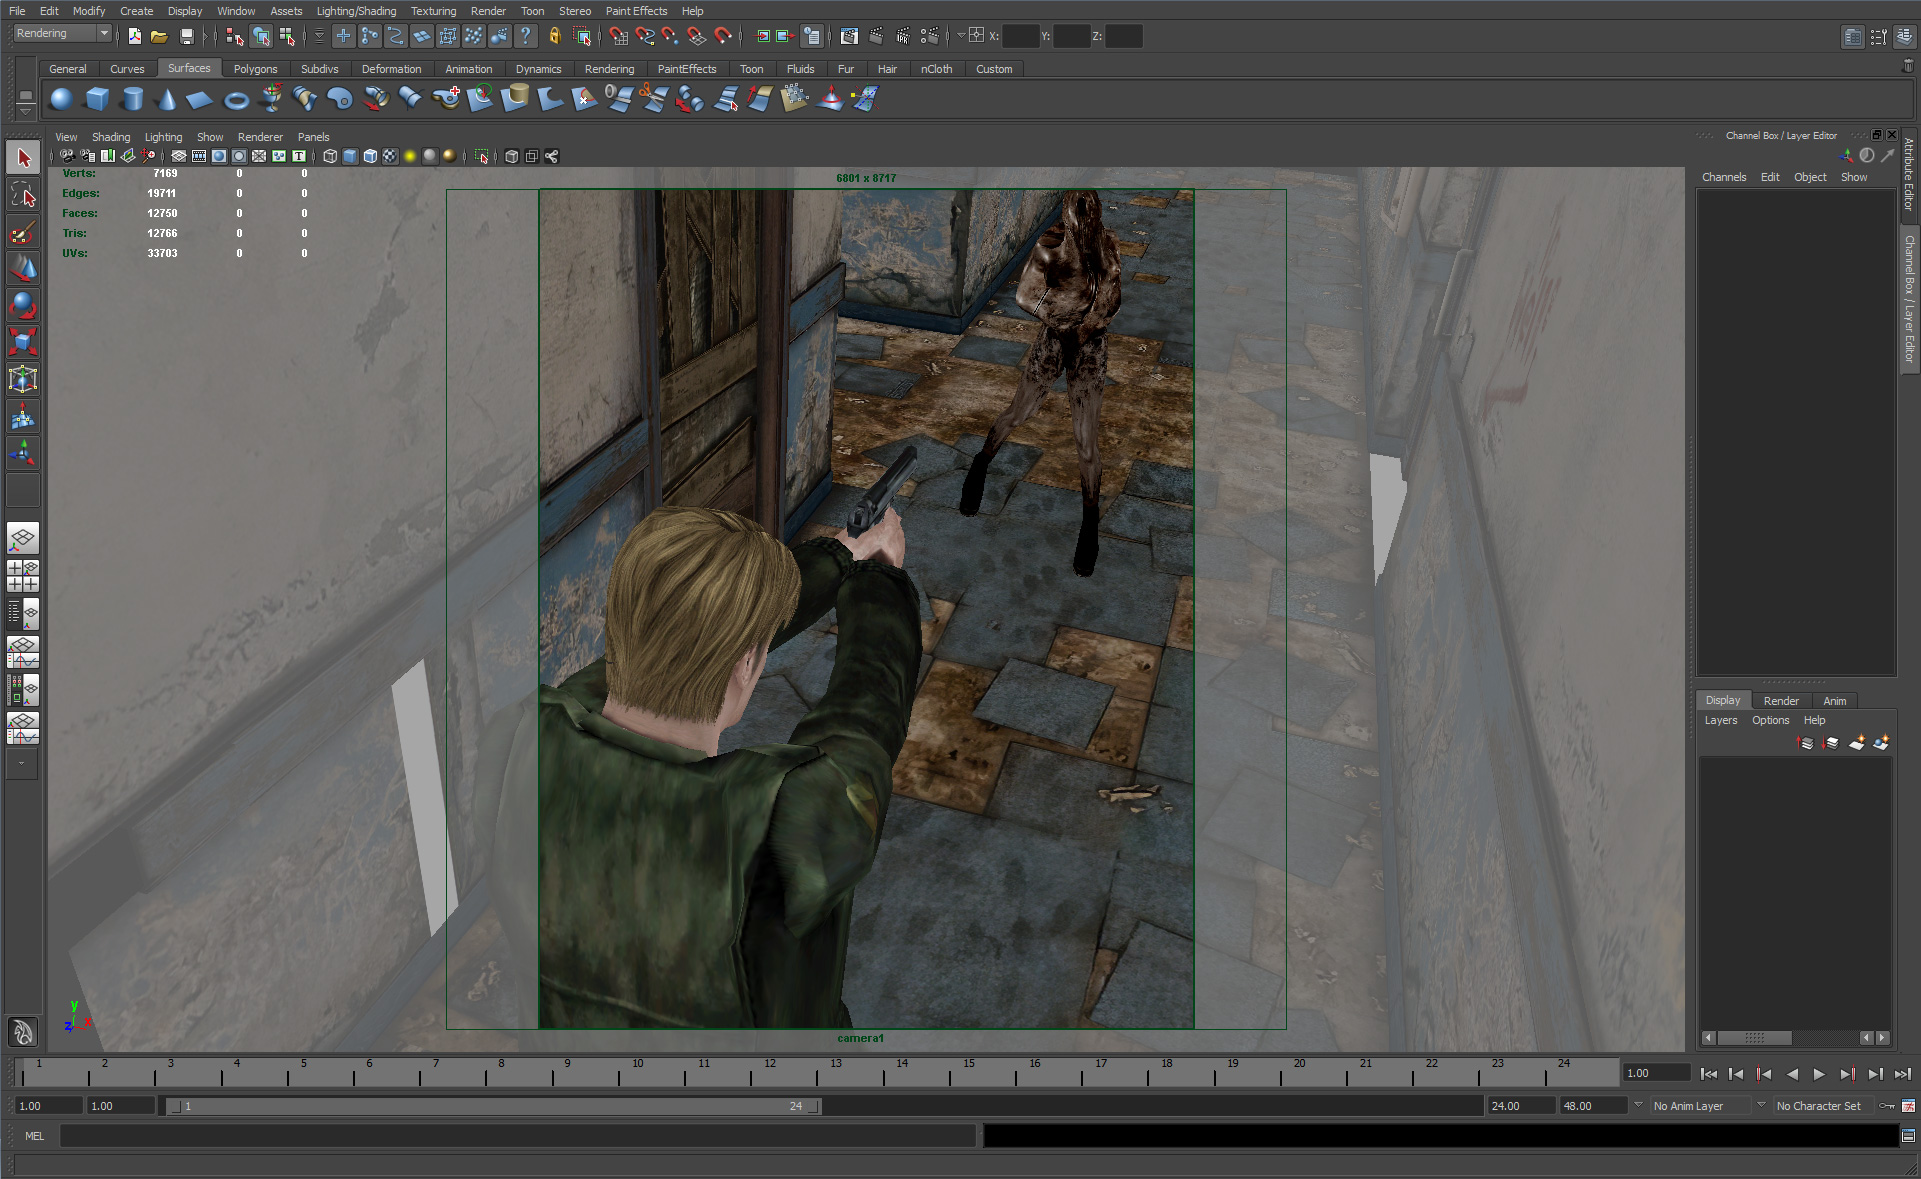Toggle textured display in viewport toolbar
Image resolution: width=1921 pixels, height=1179 pixels.
click(390, 156)
